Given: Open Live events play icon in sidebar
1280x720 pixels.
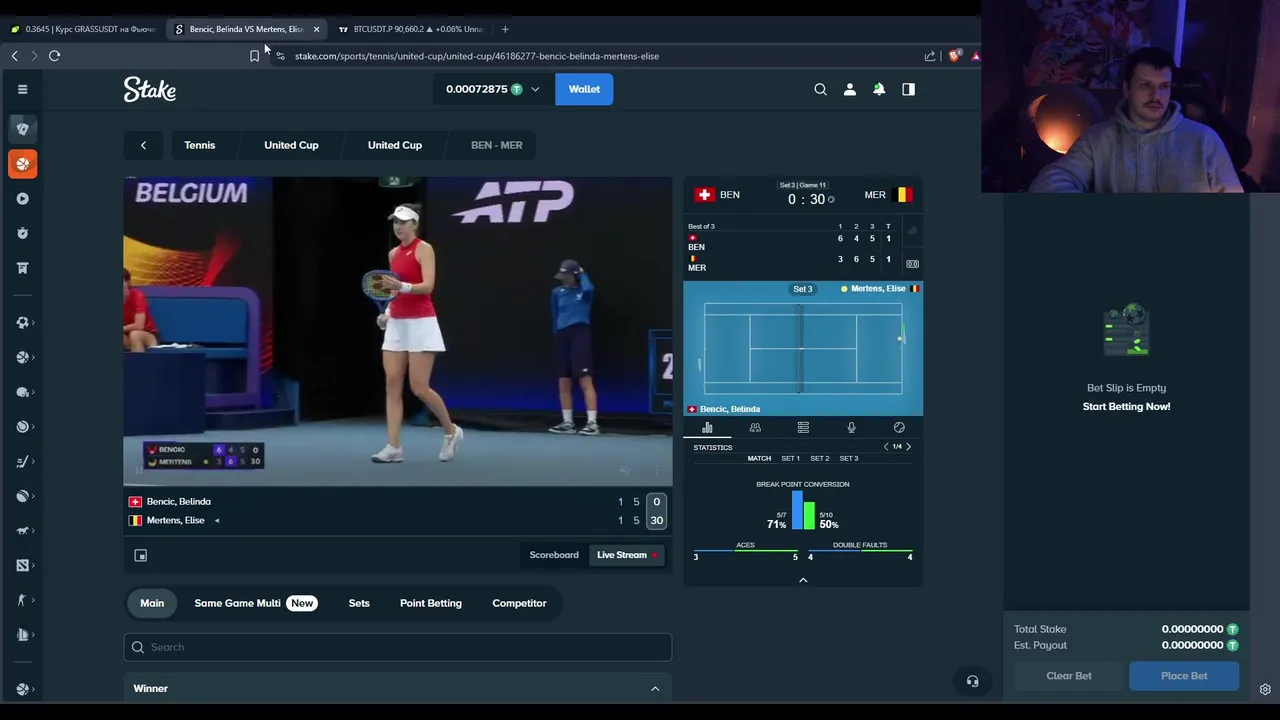Looking at the screenshot, I should click(x=22, y=199).
